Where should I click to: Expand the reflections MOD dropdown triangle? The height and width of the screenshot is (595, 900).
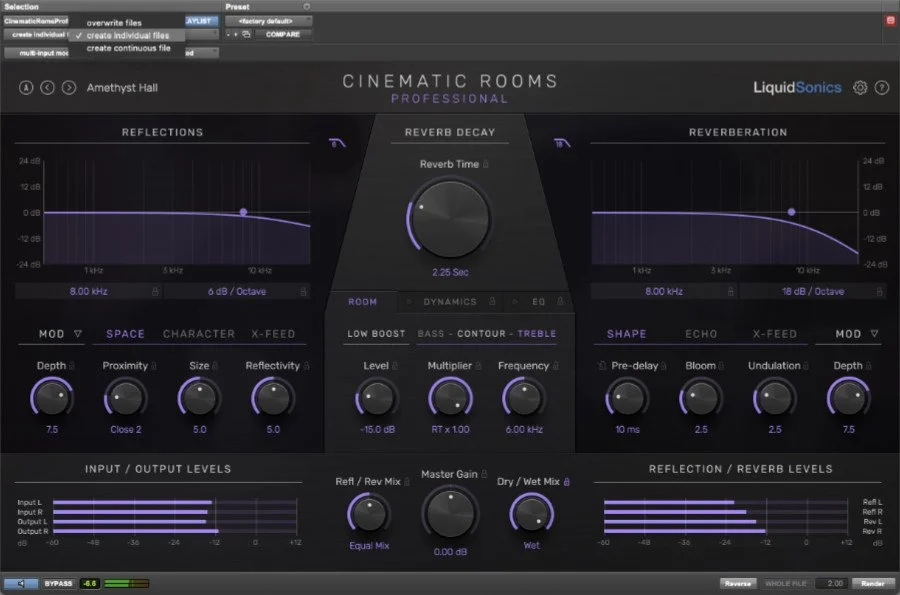pos(77,333)
